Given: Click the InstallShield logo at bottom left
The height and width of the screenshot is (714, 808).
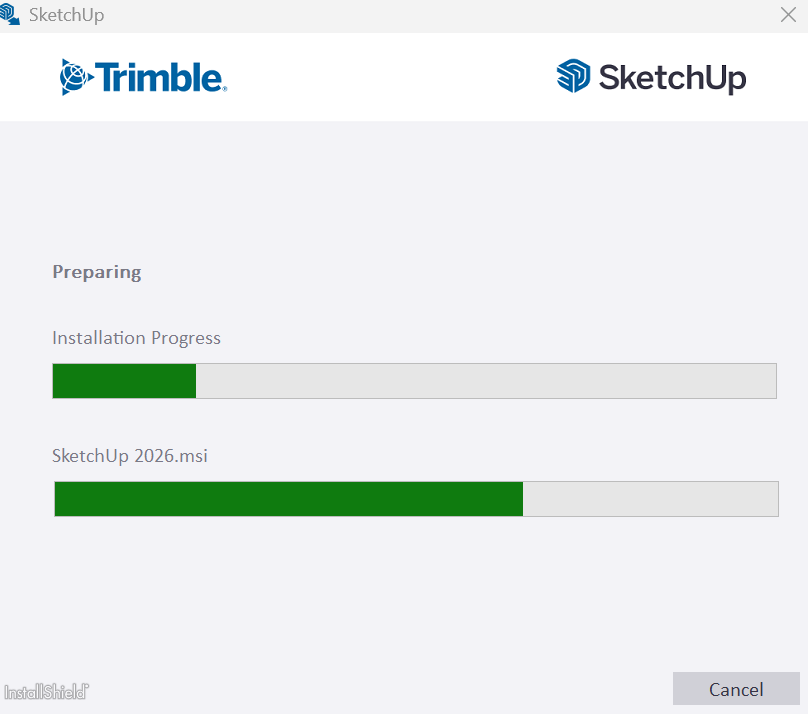Looking at the screenshot, I should [x=46, y=691].
